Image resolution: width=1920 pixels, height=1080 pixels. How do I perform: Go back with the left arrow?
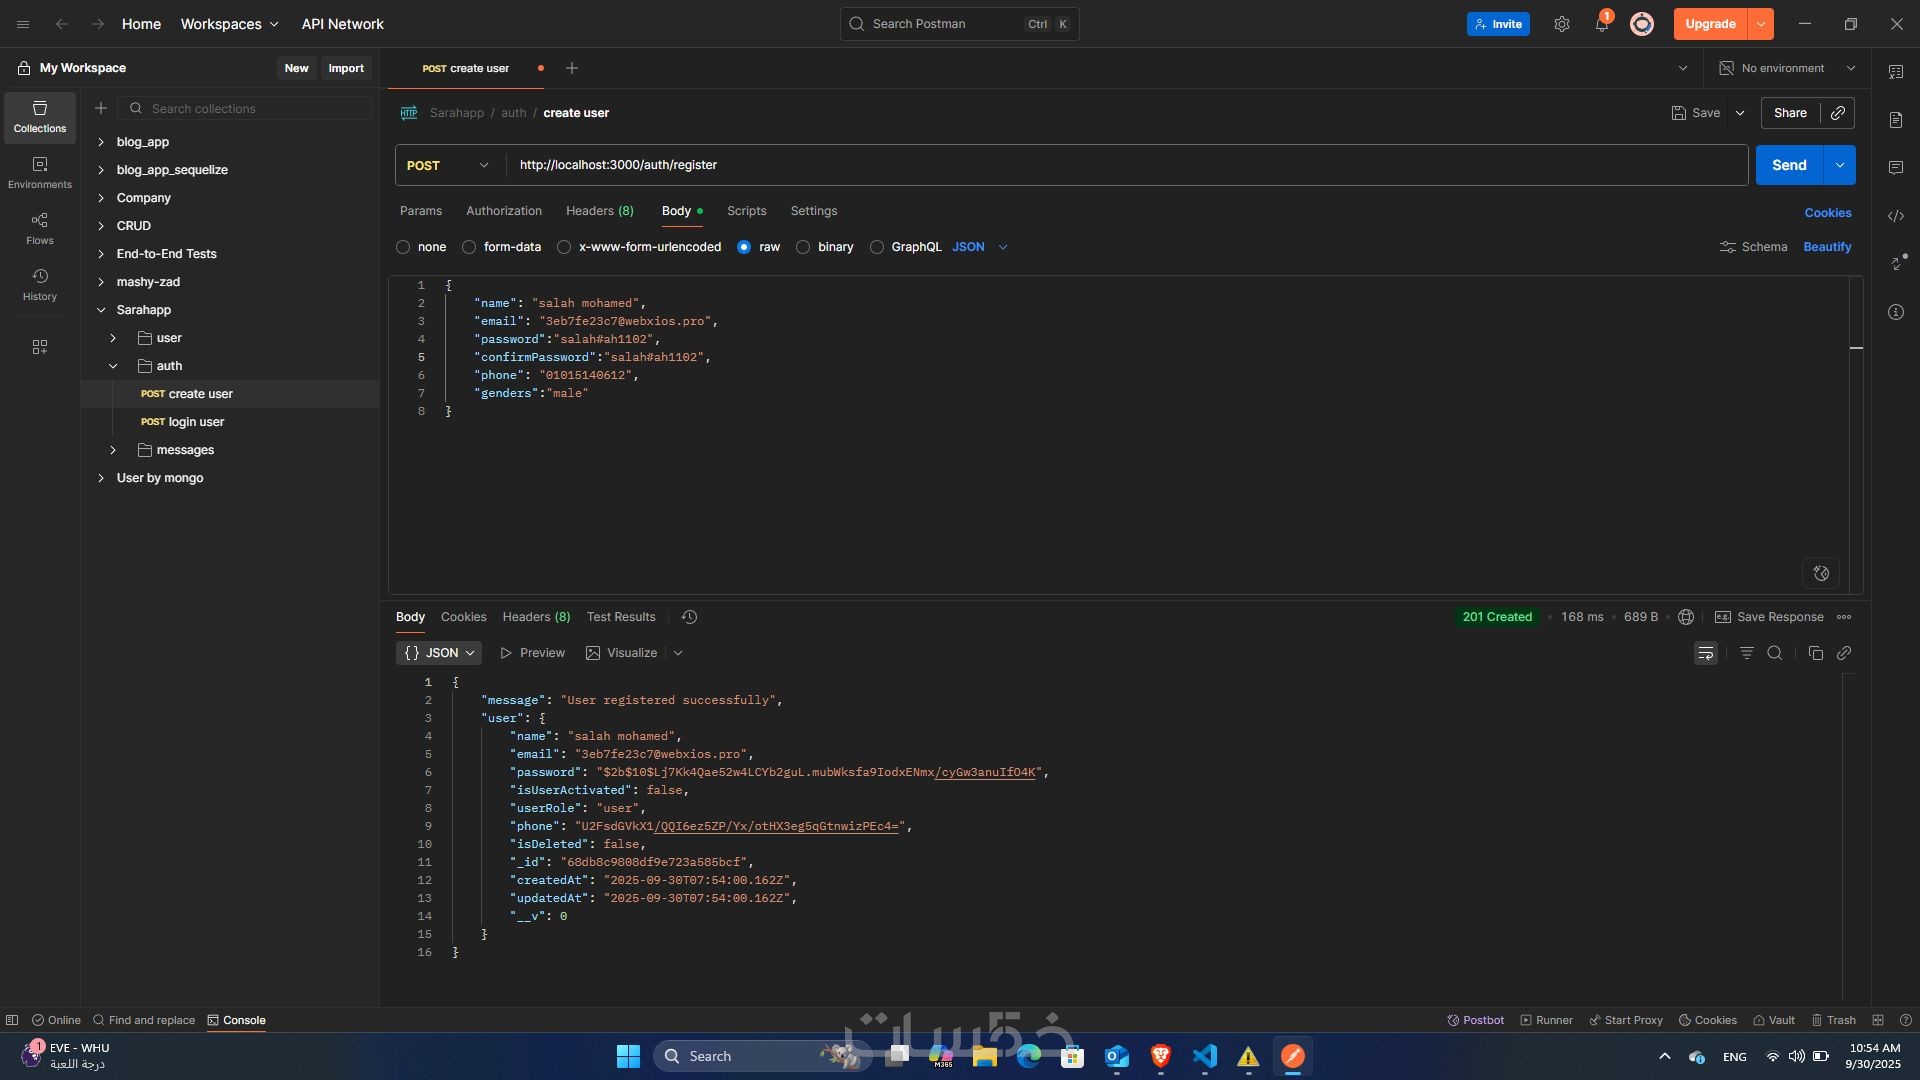tap(62, 24)
